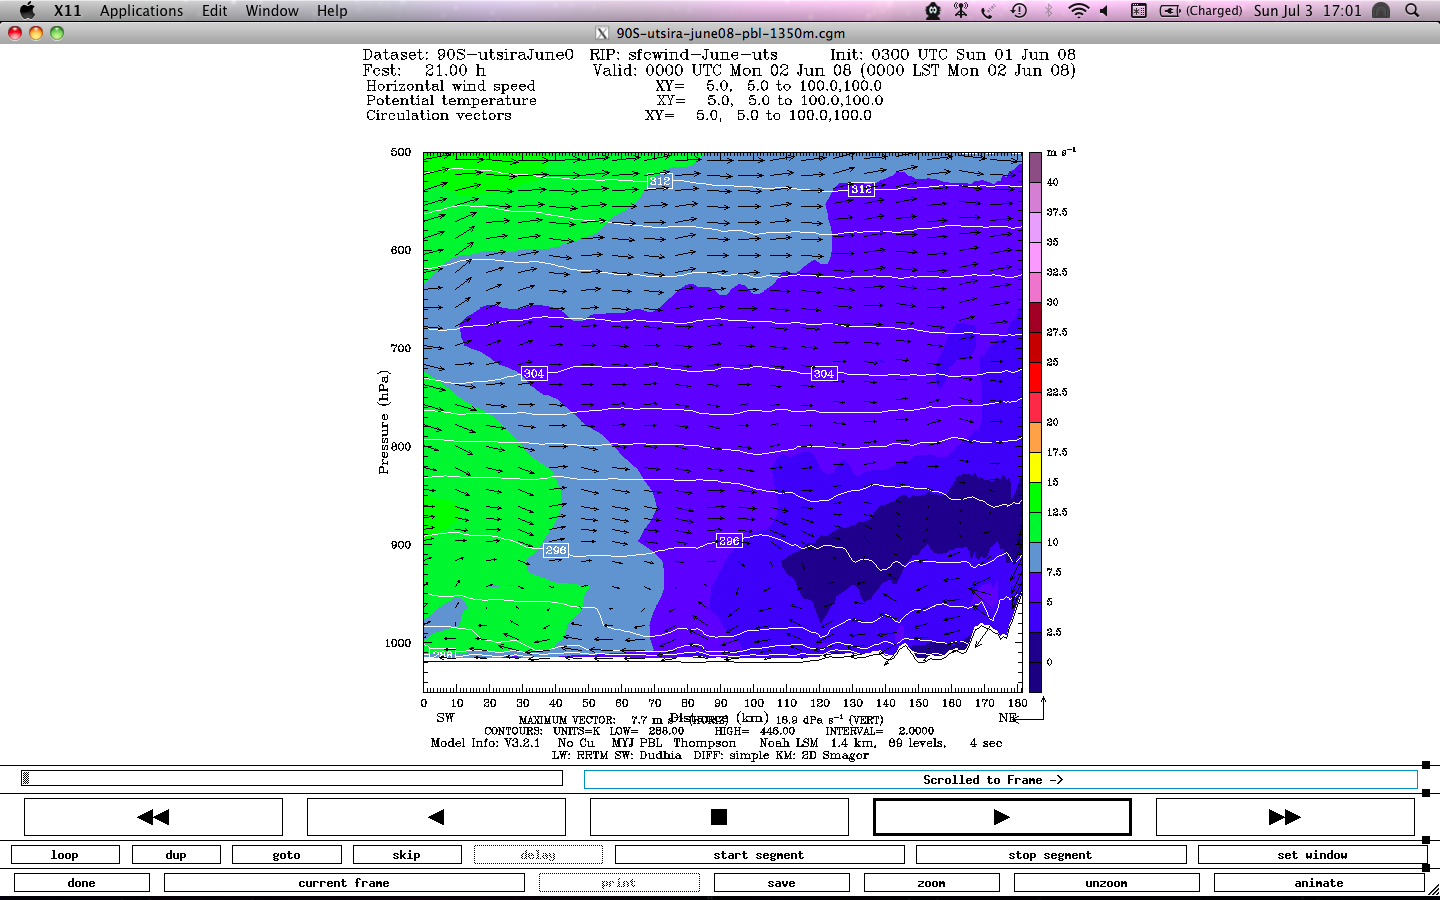1440x900 pixels.
Task: Click the fast-forward double-arrow button
Action: (x=1285, y=817)
